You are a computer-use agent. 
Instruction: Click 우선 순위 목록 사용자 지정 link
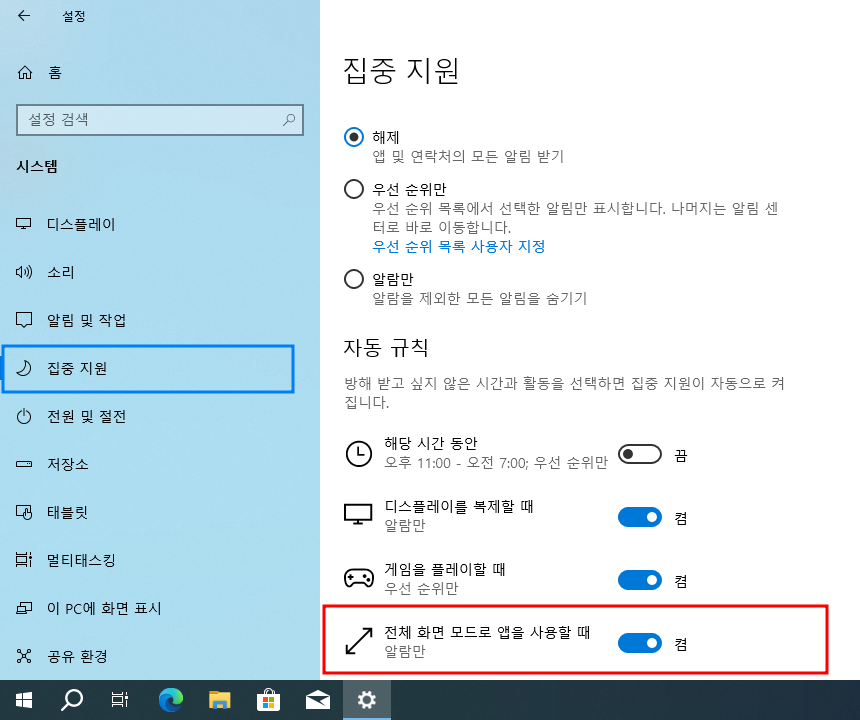tap(459, 246)
